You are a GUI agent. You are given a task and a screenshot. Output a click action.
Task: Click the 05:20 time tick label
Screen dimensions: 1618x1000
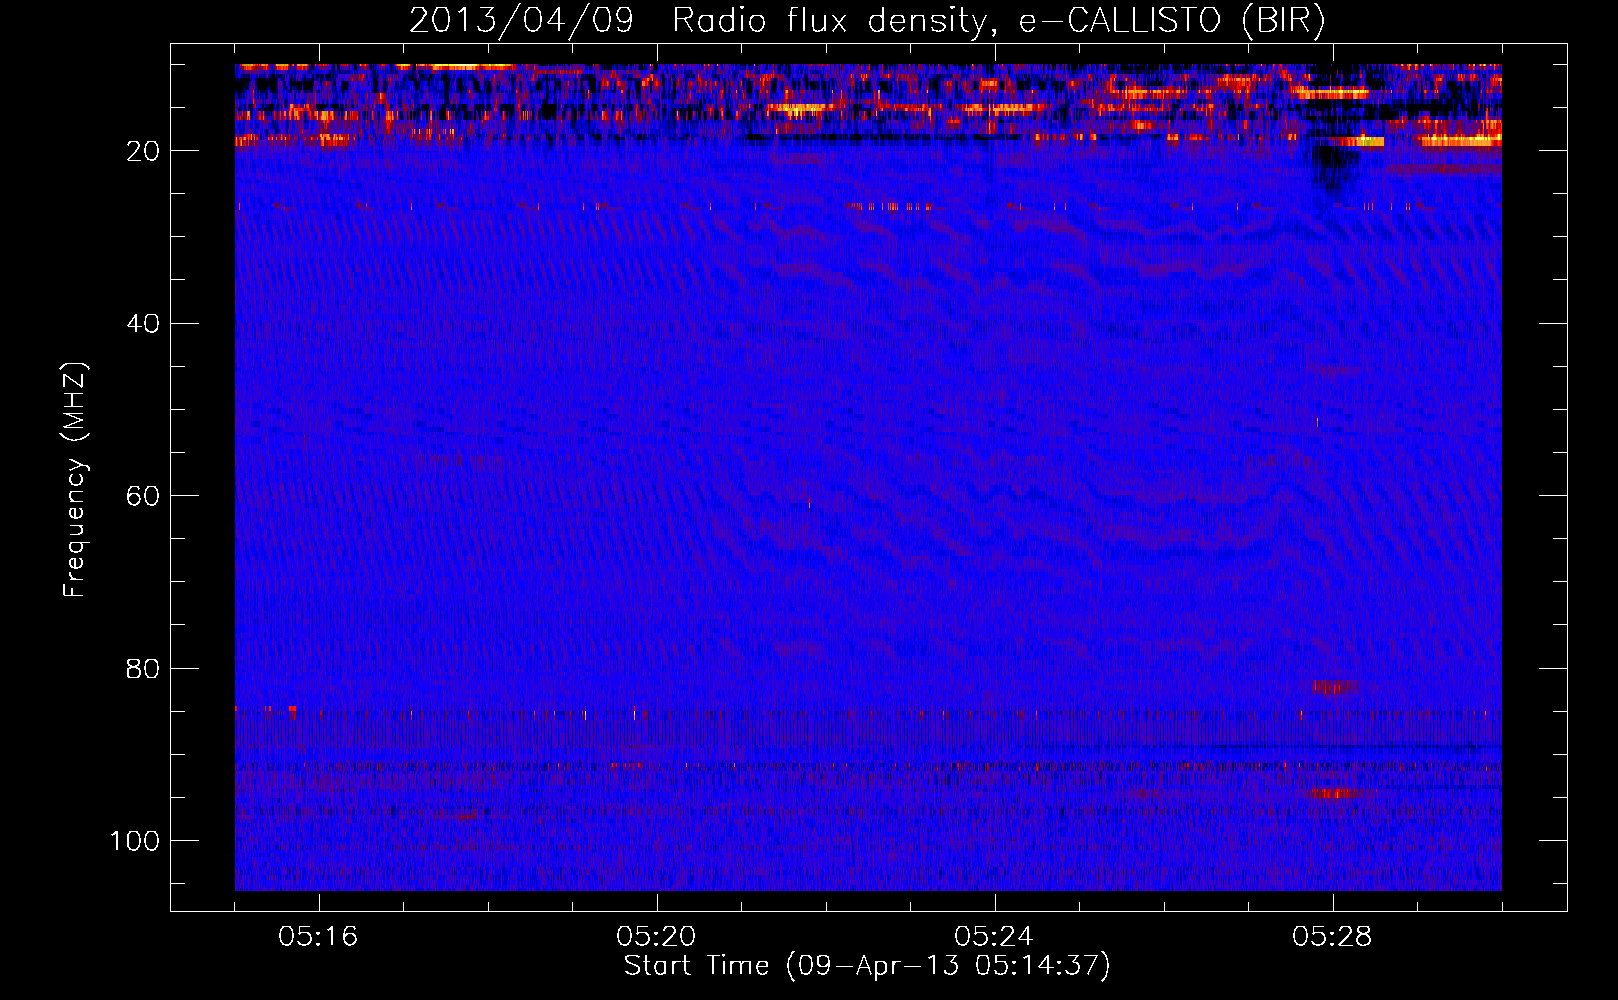(x=656, y=937)
